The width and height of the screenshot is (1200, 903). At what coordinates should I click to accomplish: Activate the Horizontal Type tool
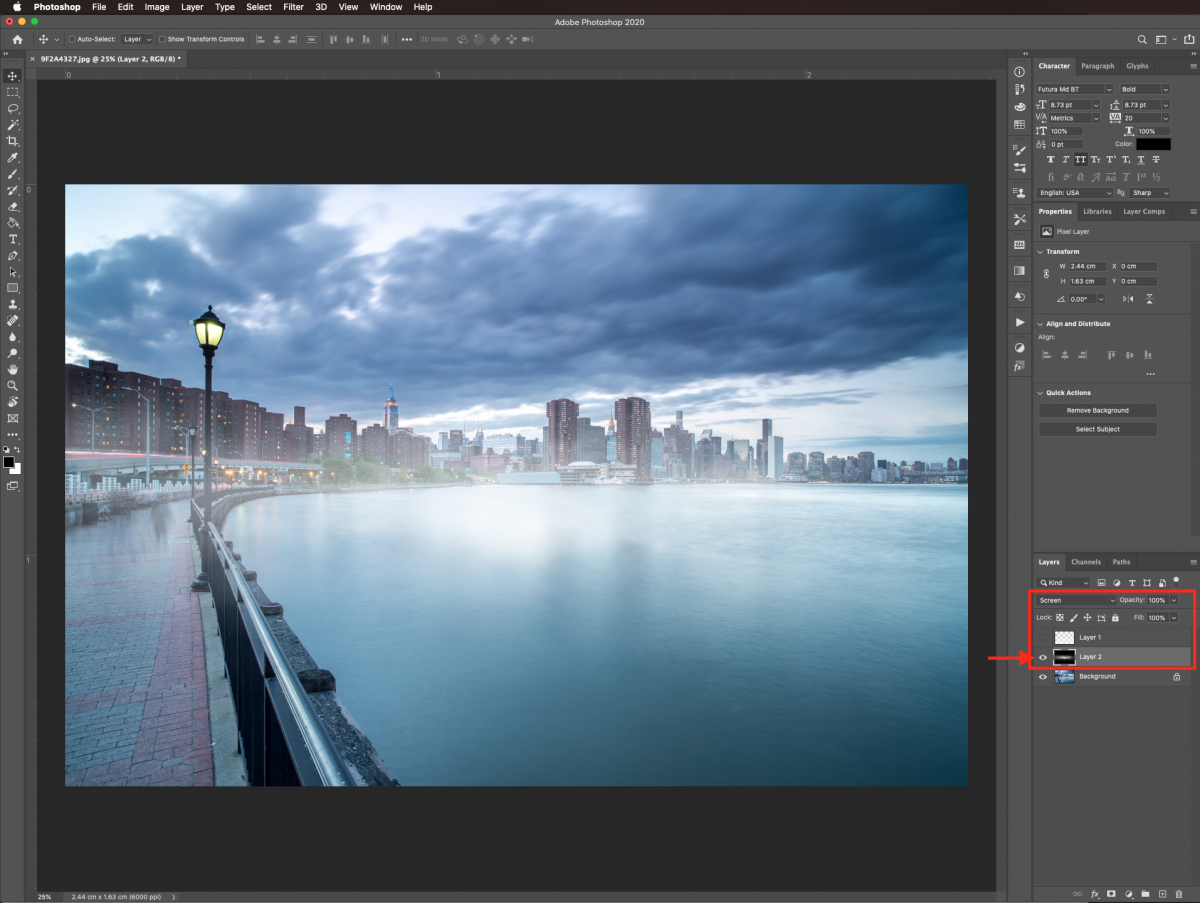pyautogui.click(x=13, y=240)
